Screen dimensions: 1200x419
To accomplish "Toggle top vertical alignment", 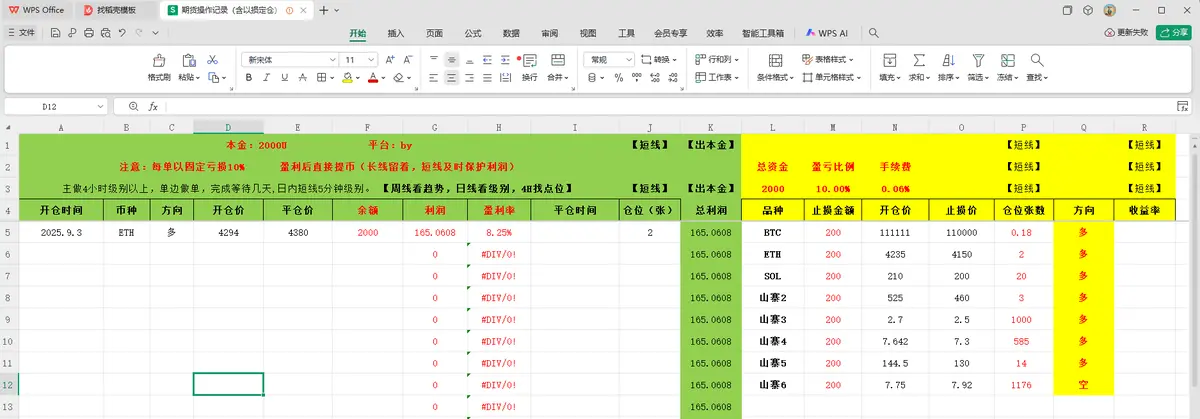I will coord(434,60).
